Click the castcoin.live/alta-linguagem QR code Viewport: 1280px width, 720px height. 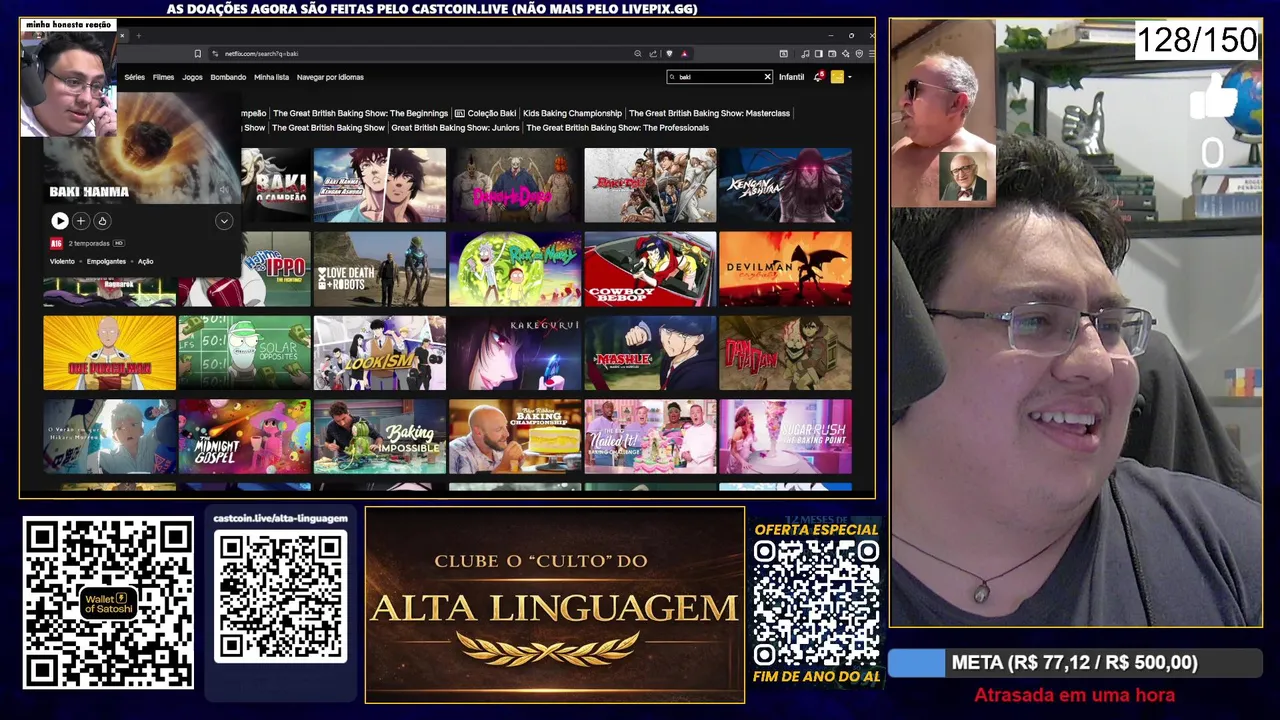tap(281, 597)
